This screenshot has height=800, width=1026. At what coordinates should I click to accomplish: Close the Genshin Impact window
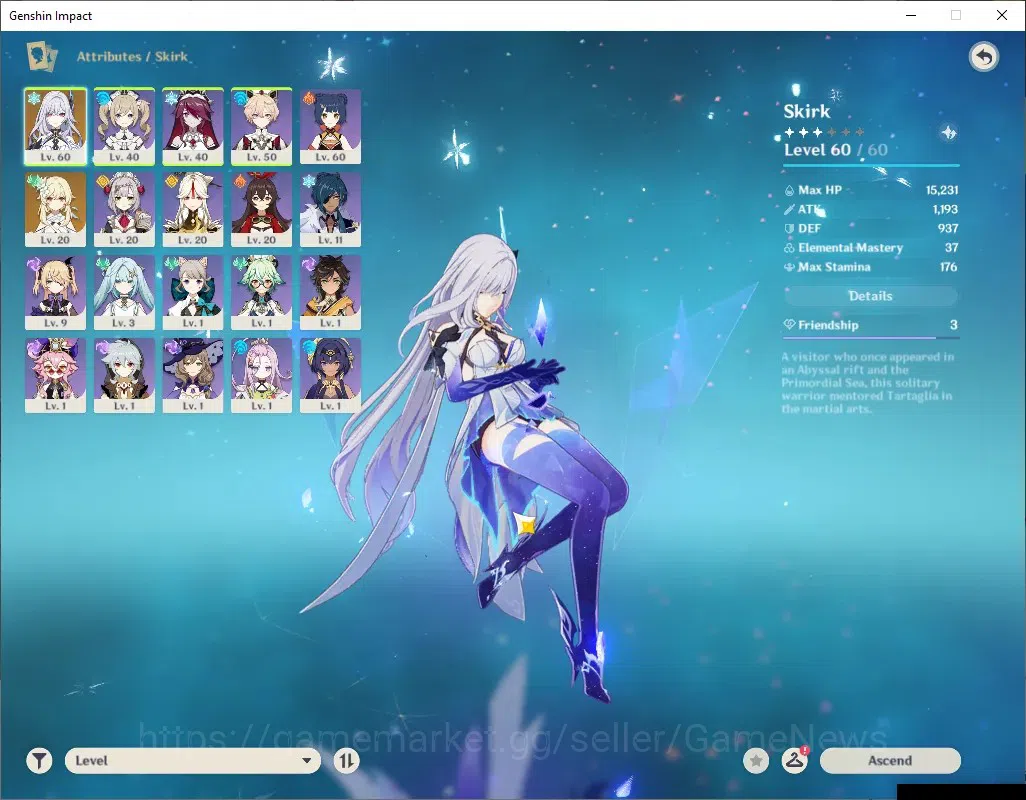[x=1002, y=15]
